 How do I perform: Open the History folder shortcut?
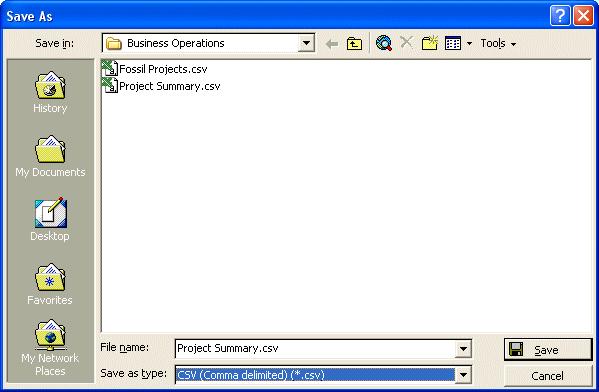(50, 92)
